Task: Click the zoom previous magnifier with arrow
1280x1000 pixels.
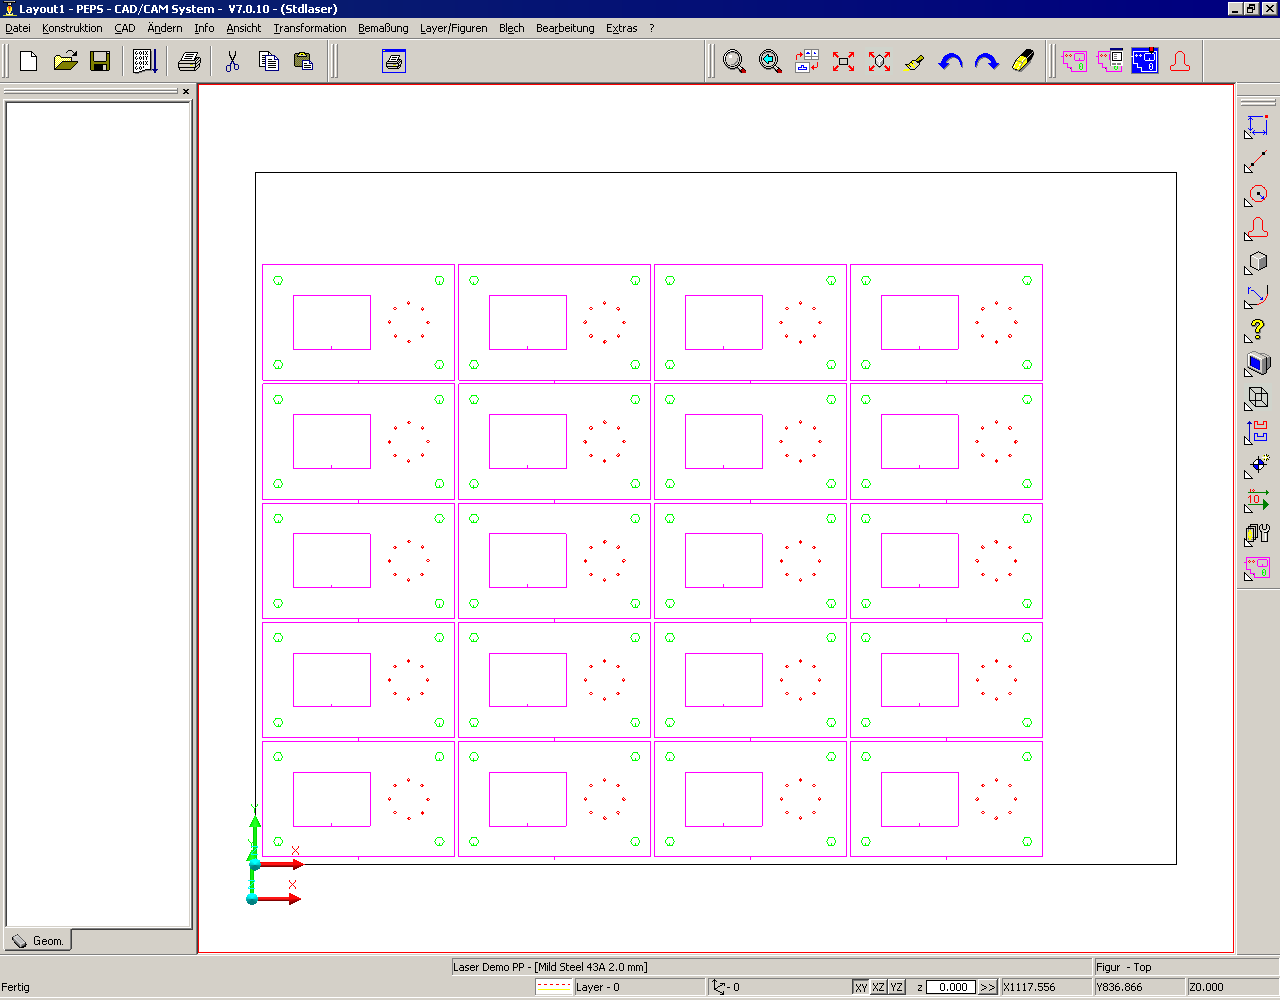Action: tap(770, 62)
